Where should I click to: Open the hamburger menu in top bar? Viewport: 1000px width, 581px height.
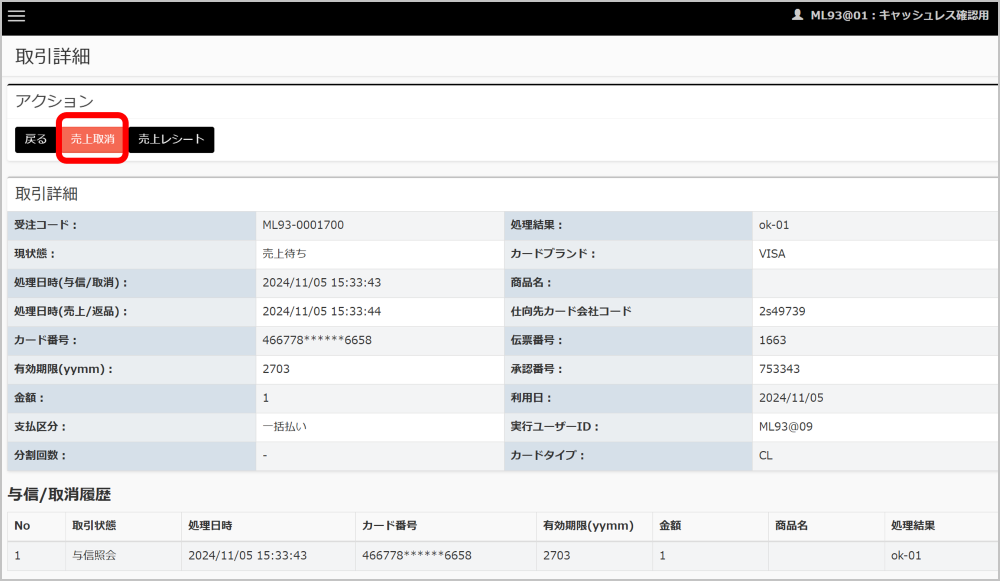[17, 16]
